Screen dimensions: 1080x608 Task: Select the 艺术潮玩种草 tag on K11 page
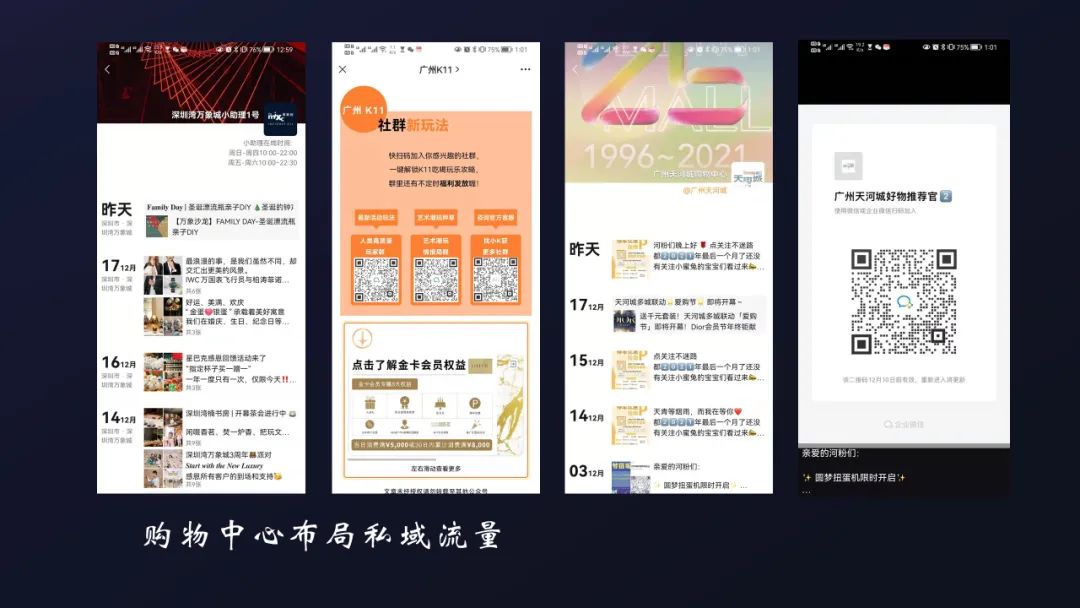(436, 218)
